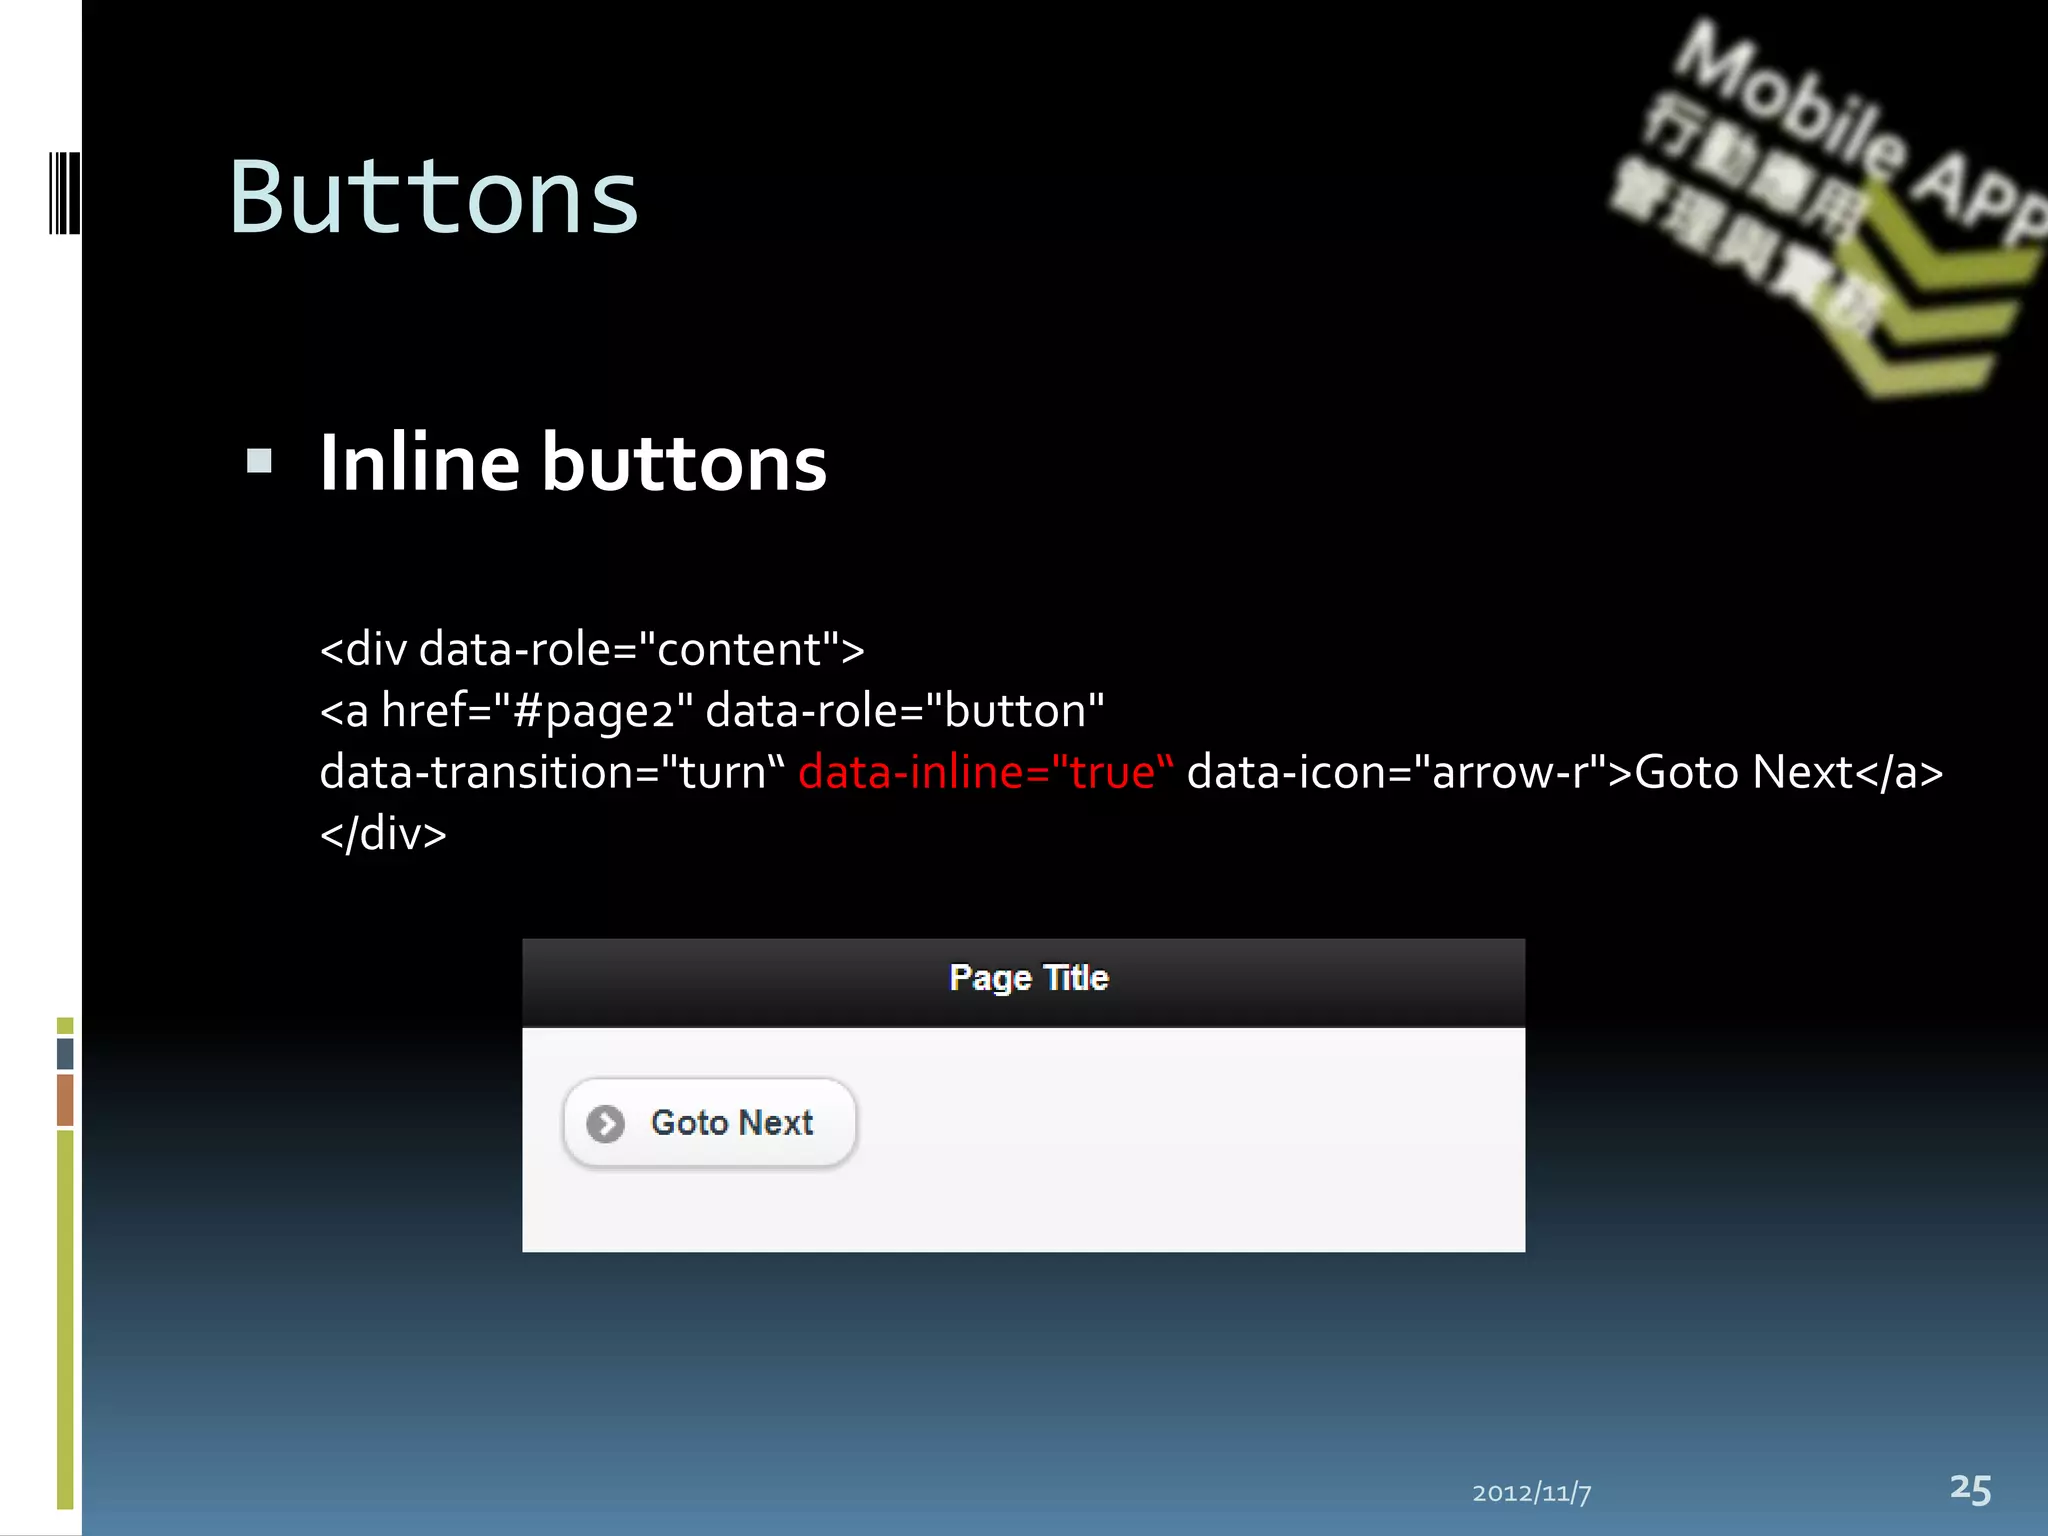Click the slide date 2012/11/7
The width and height of the screenshot is (2048, 1536).
[x=1531, y=1493]
